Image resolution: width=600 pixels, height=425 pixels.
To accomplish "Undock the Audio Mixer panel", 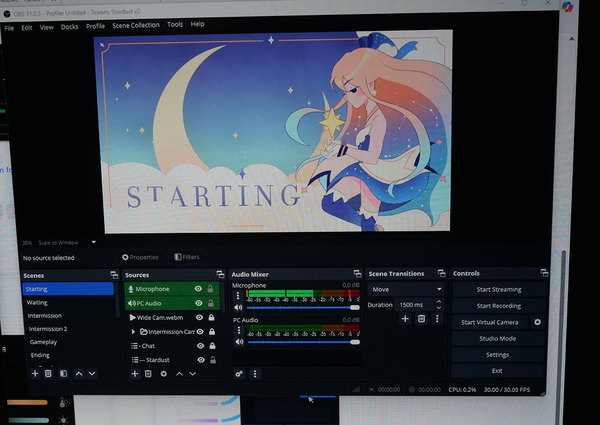I will click(357, 274).
